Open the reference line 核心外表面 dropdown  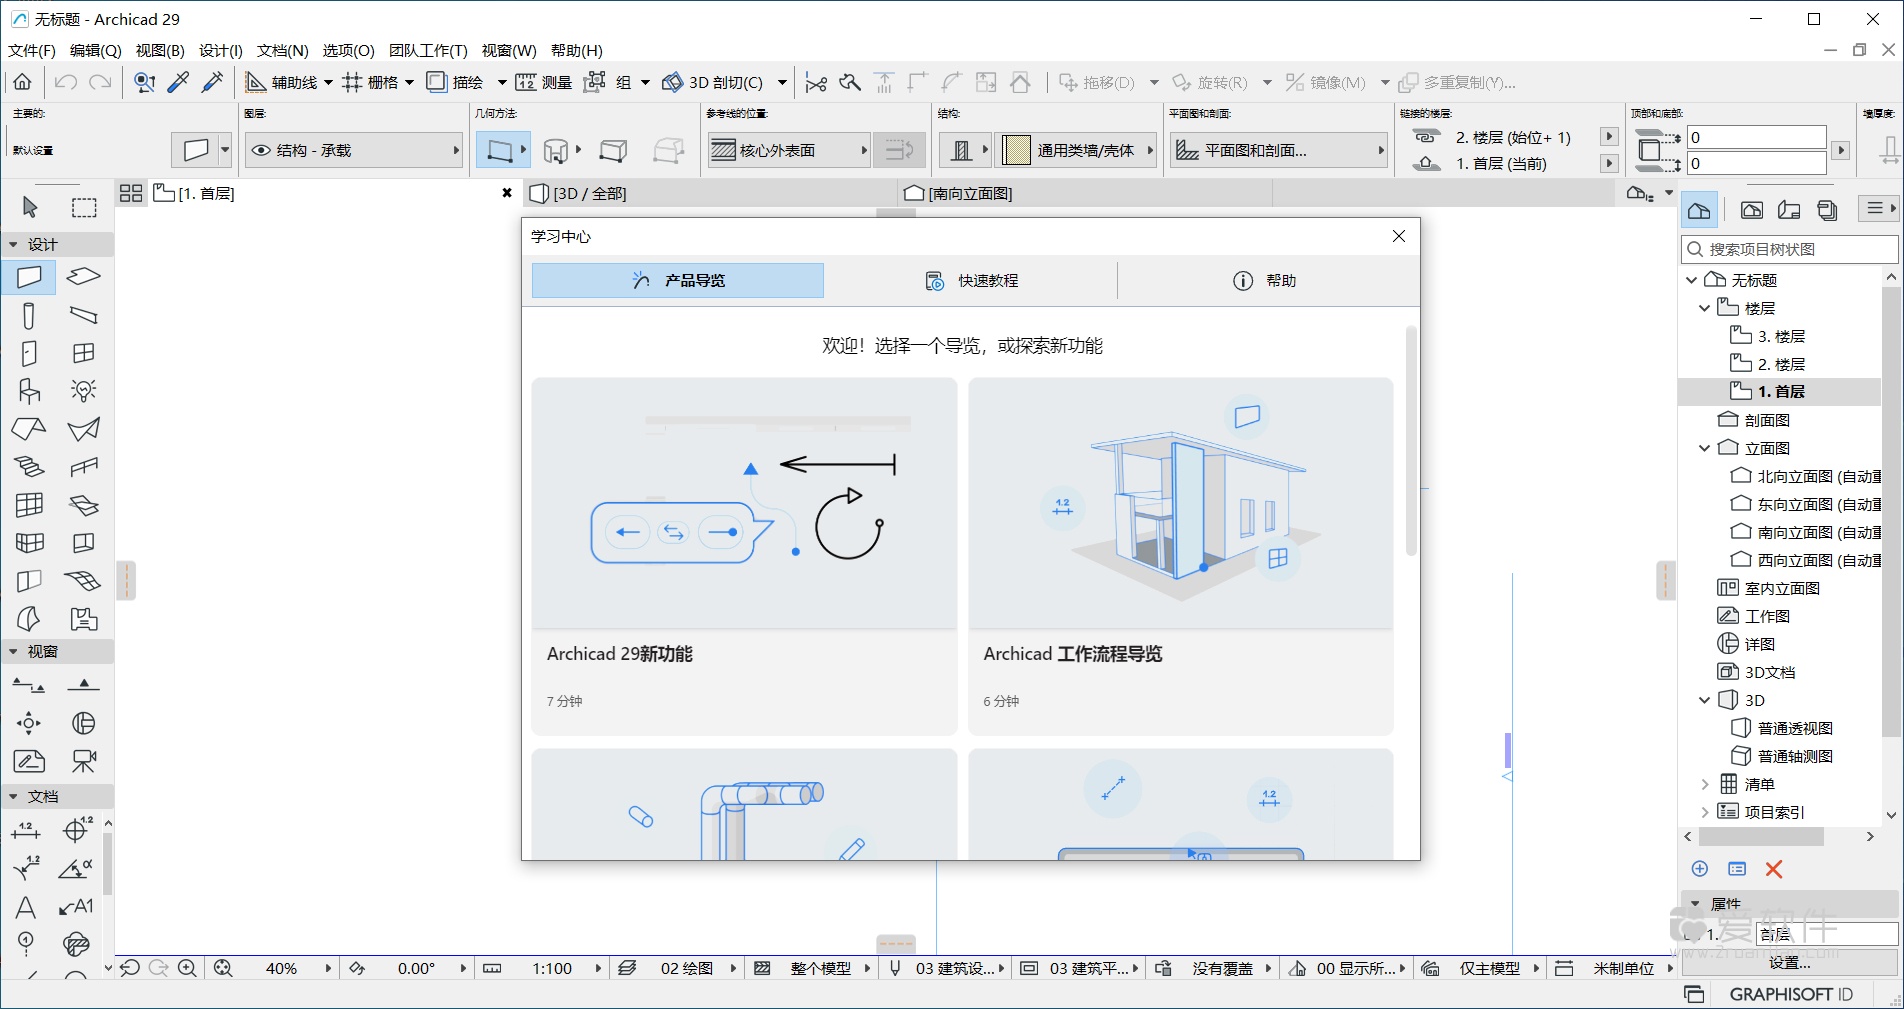click(x=788, y=150)
